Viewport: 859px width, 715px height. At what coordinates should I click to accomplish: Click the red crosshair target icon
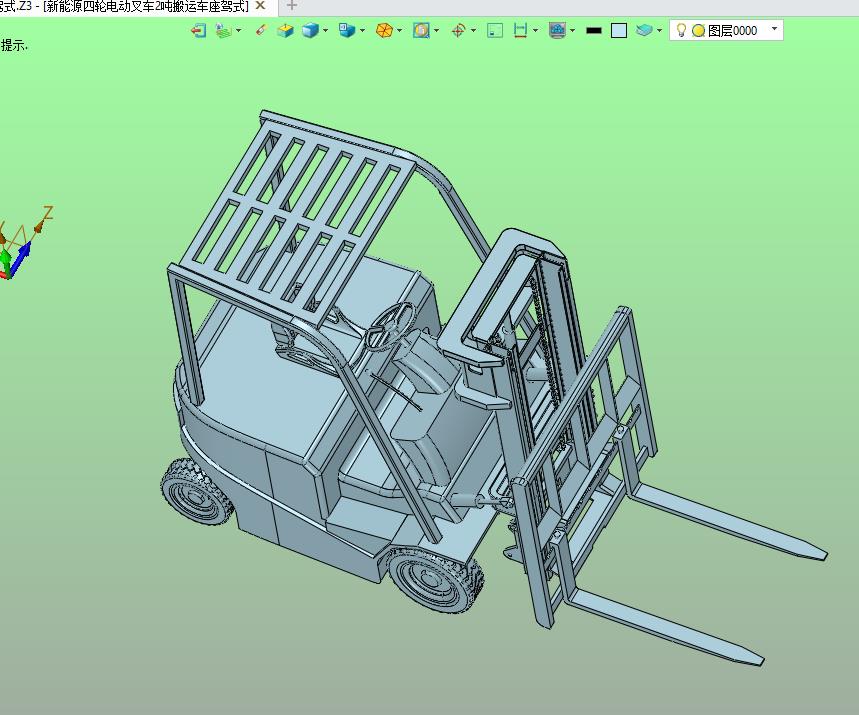[x=459, y=31]
